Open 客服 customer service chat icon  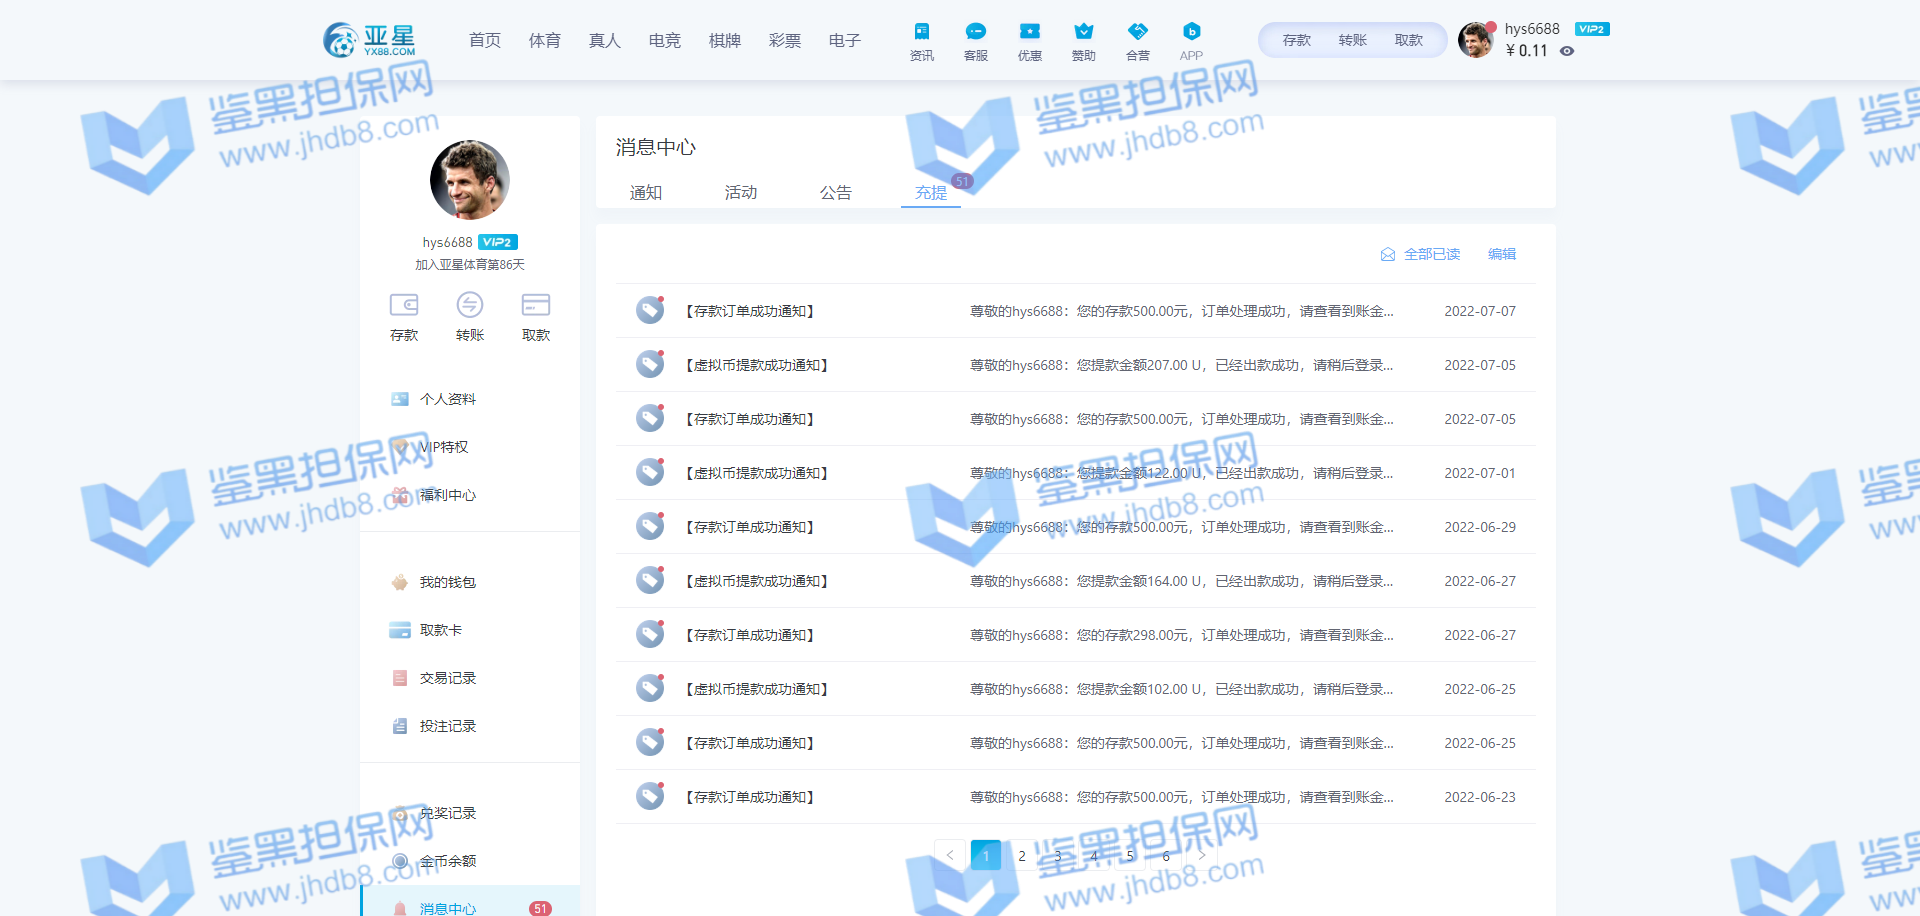975,32
